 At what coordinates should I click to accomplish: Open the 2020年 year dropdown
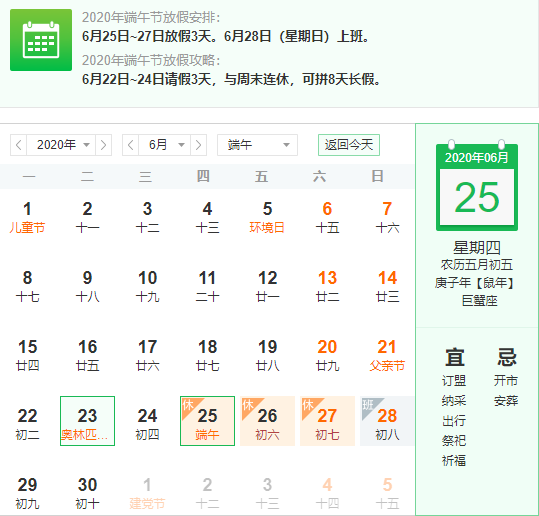click(x=61, y=145)
